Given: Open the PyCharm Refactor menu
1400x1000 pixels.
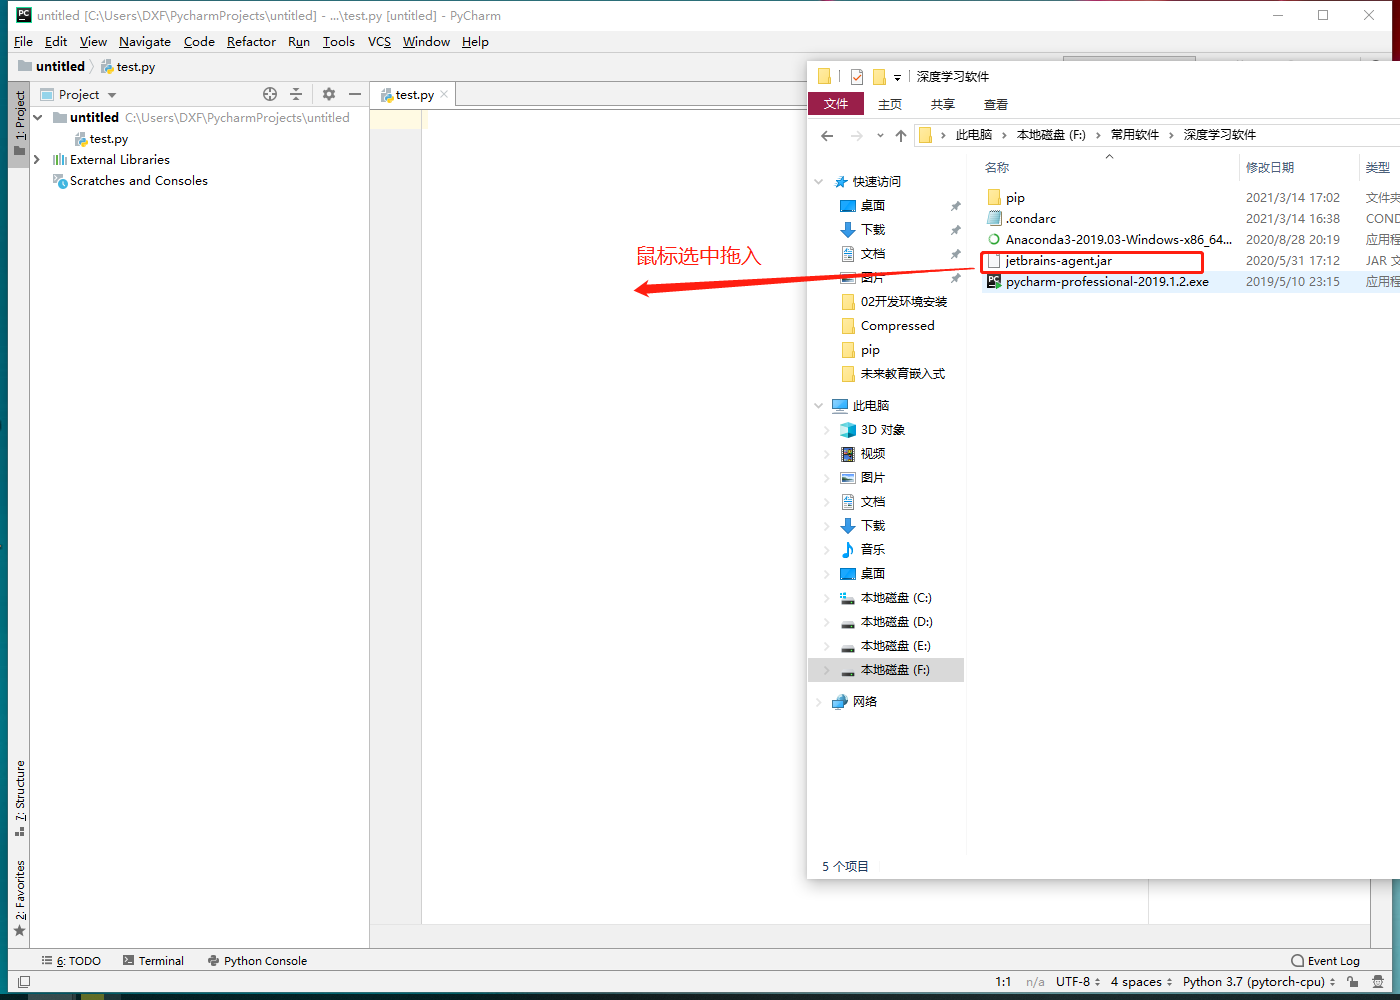Looking at the screenshot, I should (250, 41).
